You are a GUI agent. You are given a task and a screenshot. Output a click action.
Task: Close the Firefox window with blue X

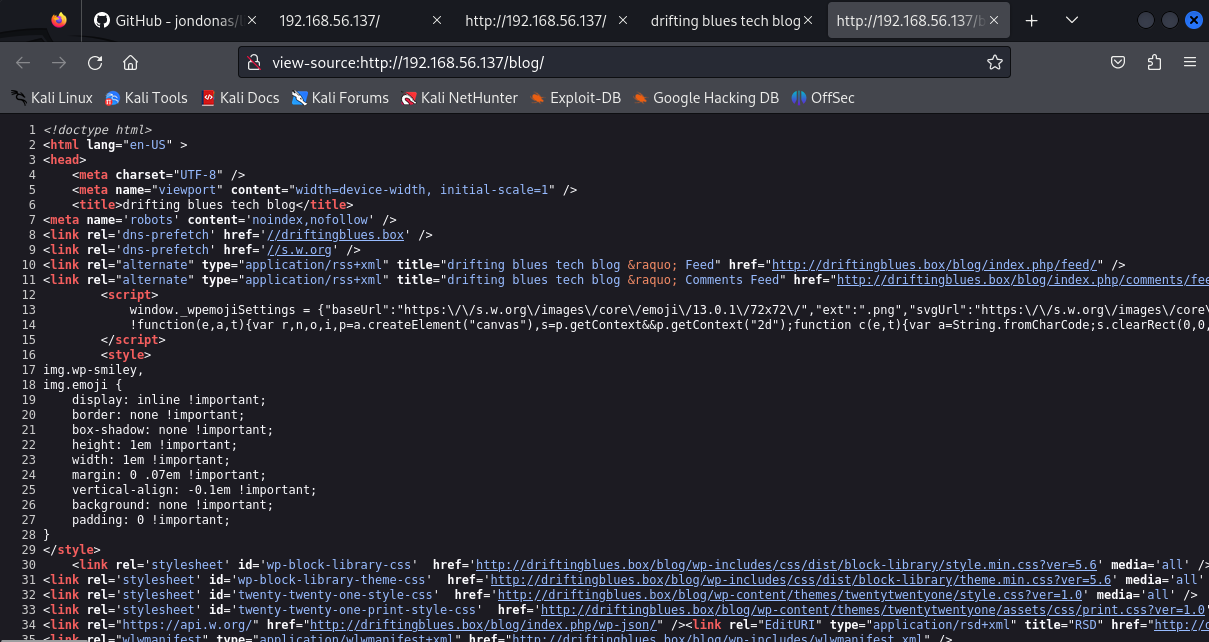pos(1193,20)
